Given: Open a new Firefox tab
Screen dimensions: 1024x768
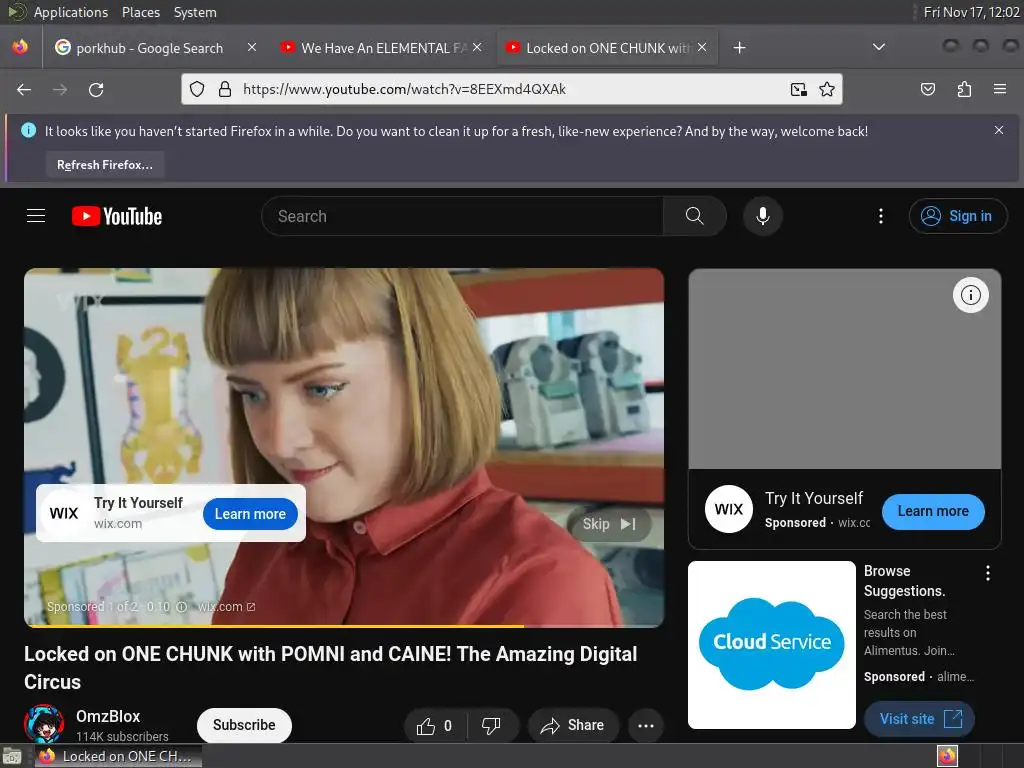Looking at the screenshot, I should pyautogui.click(x=739, y=48).
